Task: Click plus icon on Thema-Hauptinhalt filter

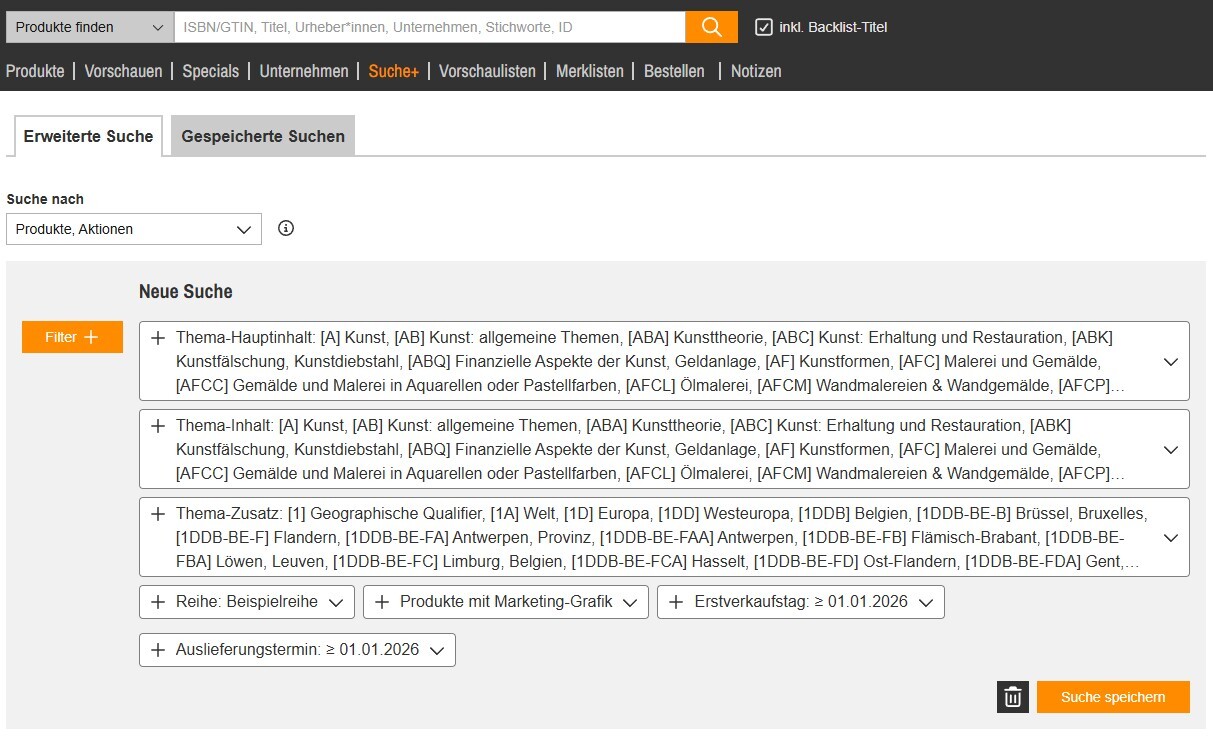Action: (x=157, y=338)
